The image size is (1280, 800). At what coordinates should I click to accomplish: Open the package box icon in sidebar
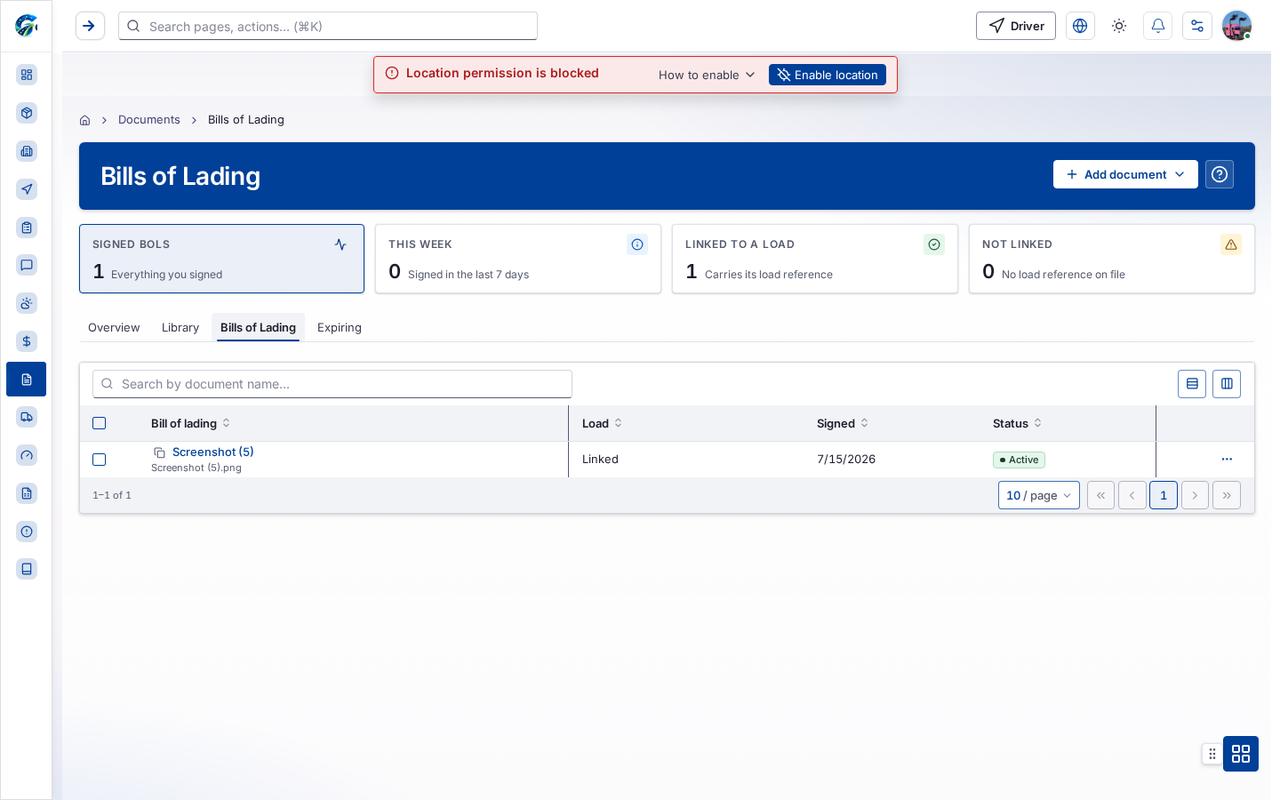(27, 113)
